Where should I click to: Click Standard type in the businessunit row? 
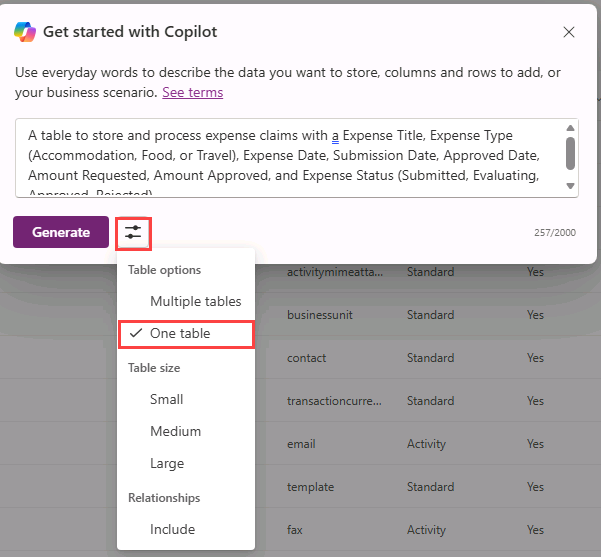(x=430, y=315)
